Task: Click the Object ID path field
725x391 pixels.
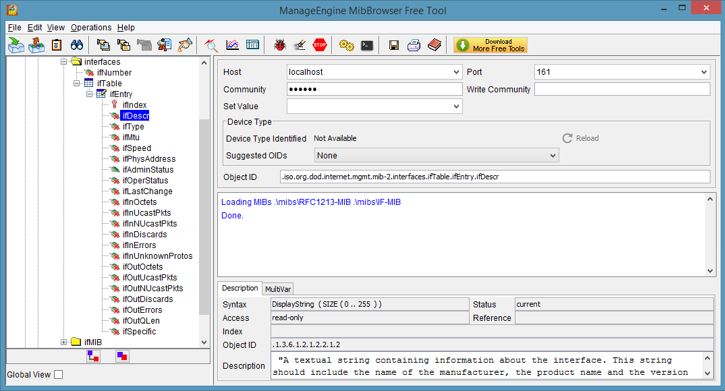Action: 495,177
